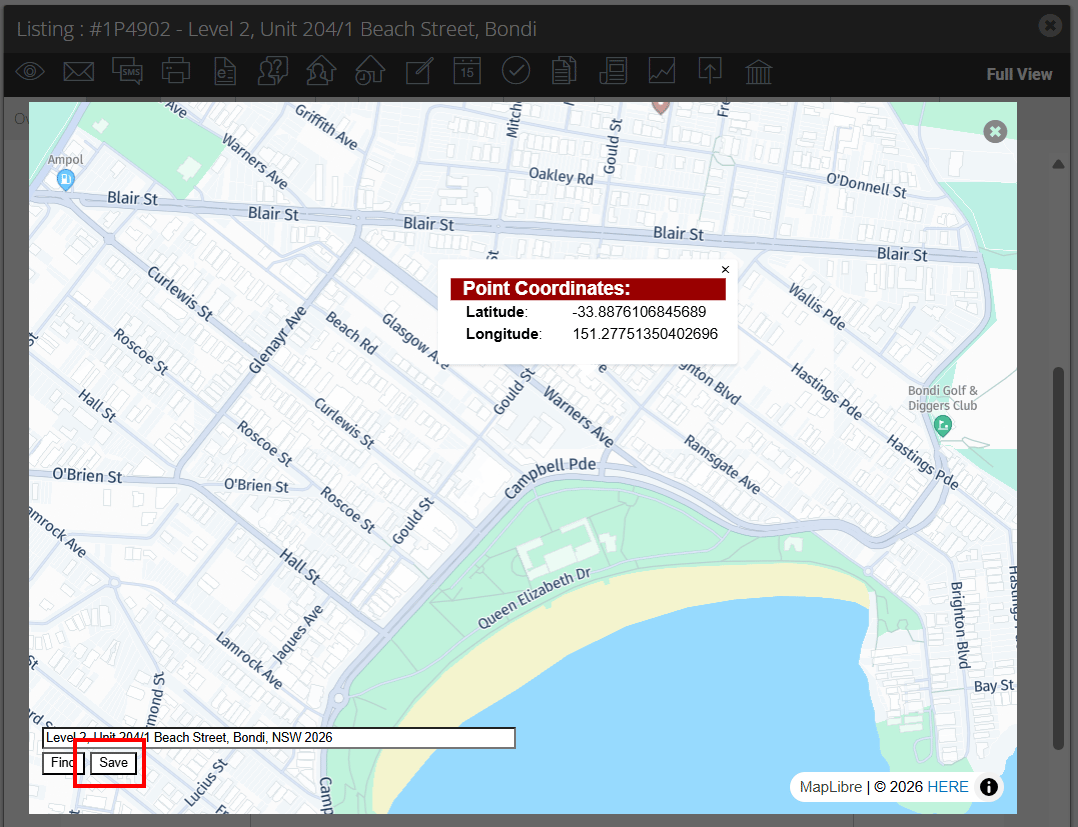The width and height of the screenshot is (1078, 827).
Task: Open the email envelope icon
Action: (79, 71)
